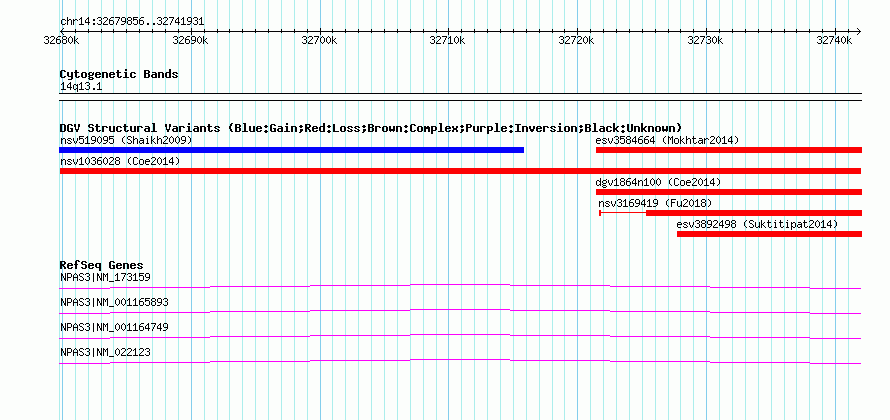Screen dimensions: 890x420
Task: Click the 32690k ruler tick label
Action: pos(190,41)
